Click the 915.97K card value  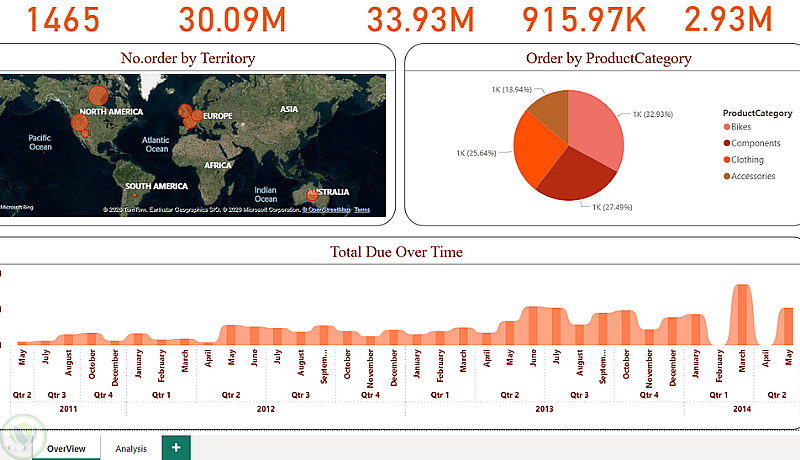[584, 19]
